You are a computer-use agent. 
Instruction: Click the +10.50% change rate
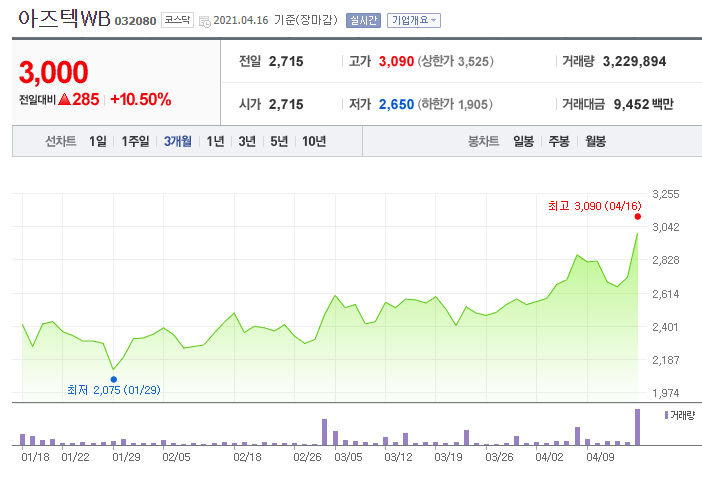tap(141, 99)
